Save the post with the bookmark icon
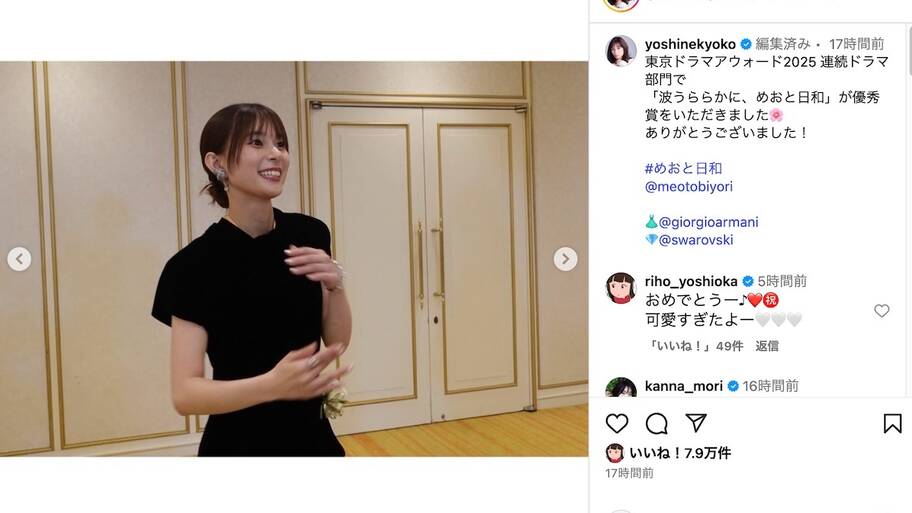This screenshot has width=912, height=513. pyautogui.click(x=892, y=423)
